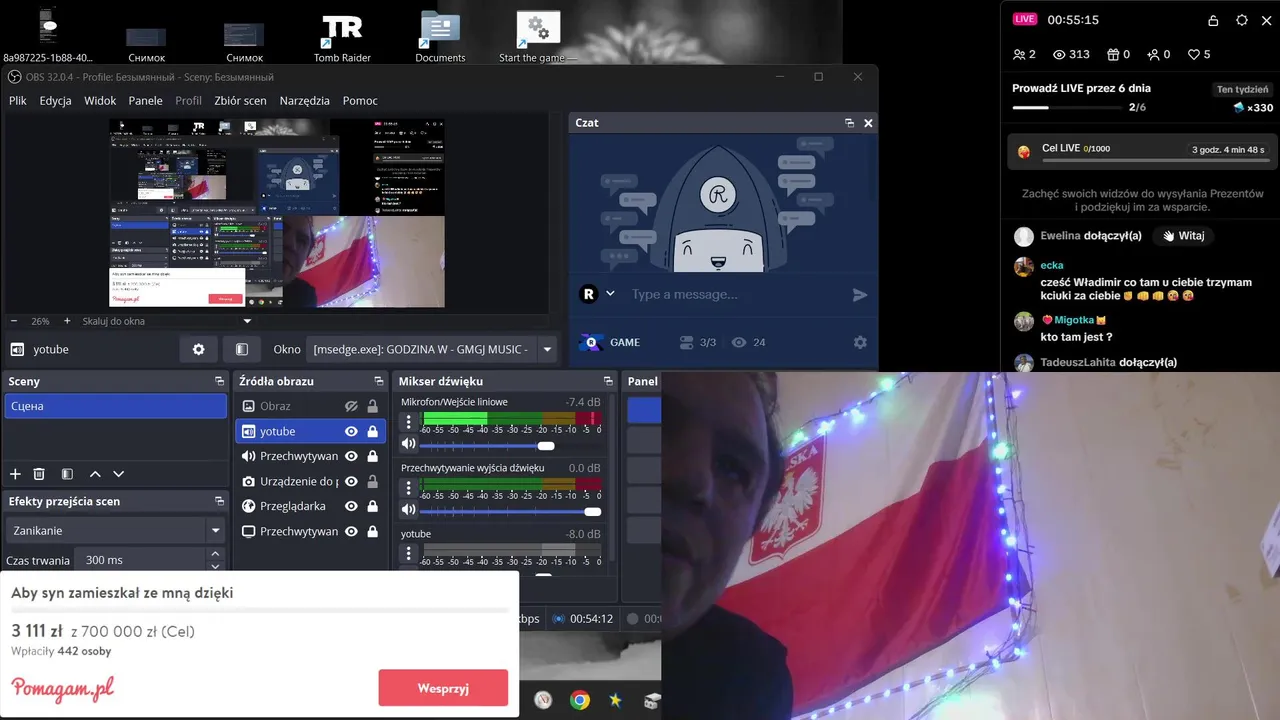Undock the Sceny panel
The height and width of the screenshot is (720, 1280).
pyautogui.click(x=219, y=381)
